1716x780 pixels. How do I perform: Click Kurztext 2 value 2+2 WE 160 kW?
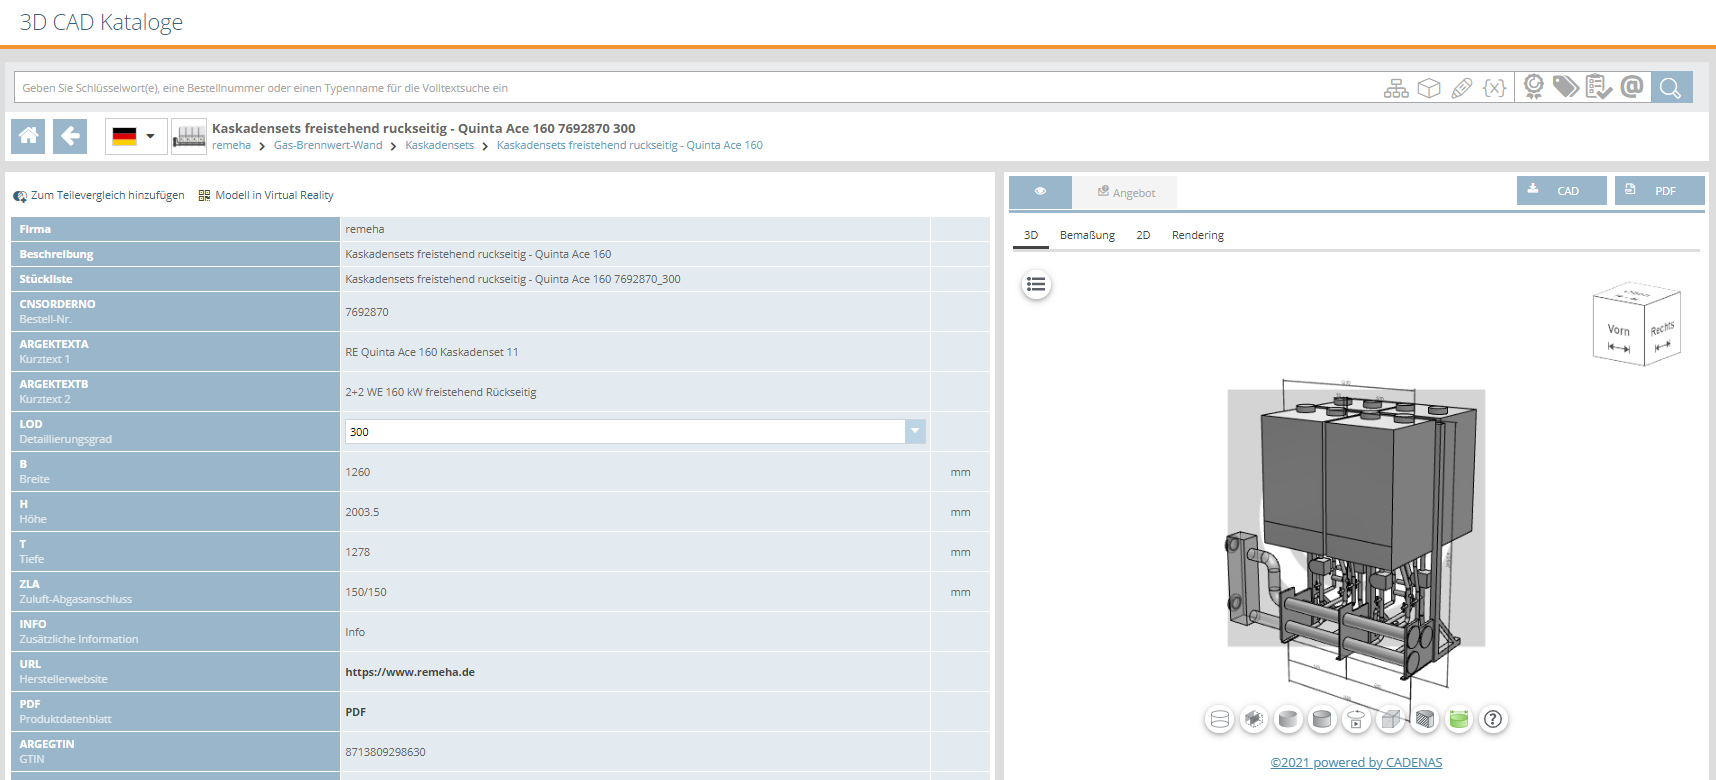(441, 392)
